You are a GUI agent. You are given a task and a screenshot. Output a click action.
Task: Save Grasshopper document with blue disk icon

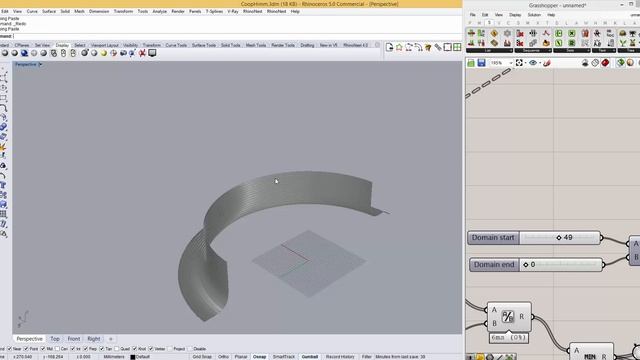coord(481,63)
